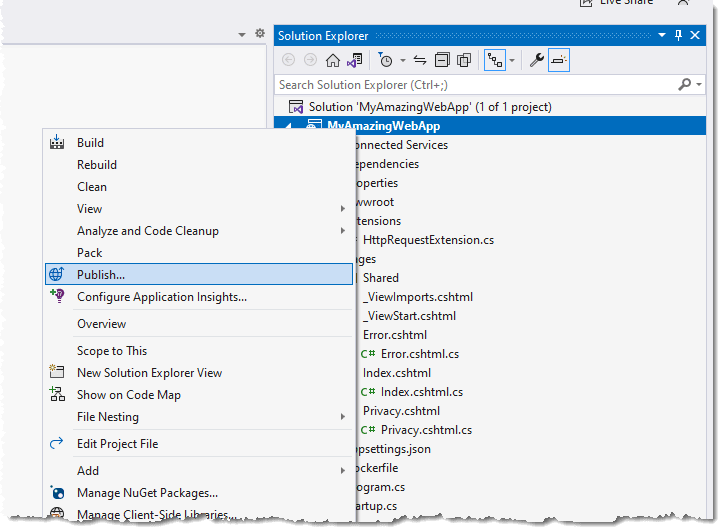The width and height of the screenshot is (723, 532).
Task: Choose Overview from the context menu
Action: click(x=199, y=324)
